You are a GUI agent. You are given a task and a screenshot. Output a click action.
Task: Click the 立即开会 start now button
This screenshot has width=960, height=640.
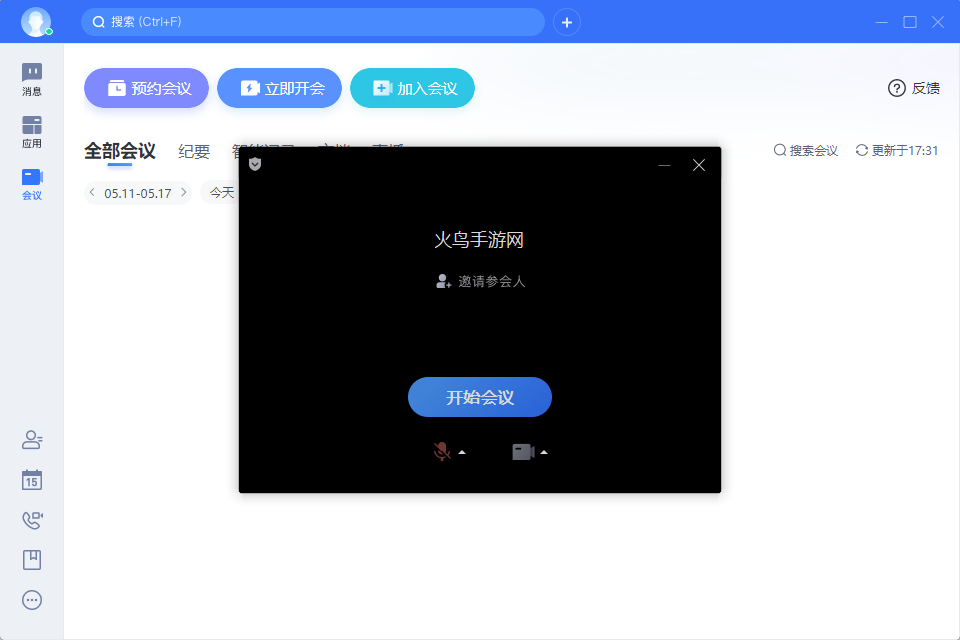[x=279, y=88]
